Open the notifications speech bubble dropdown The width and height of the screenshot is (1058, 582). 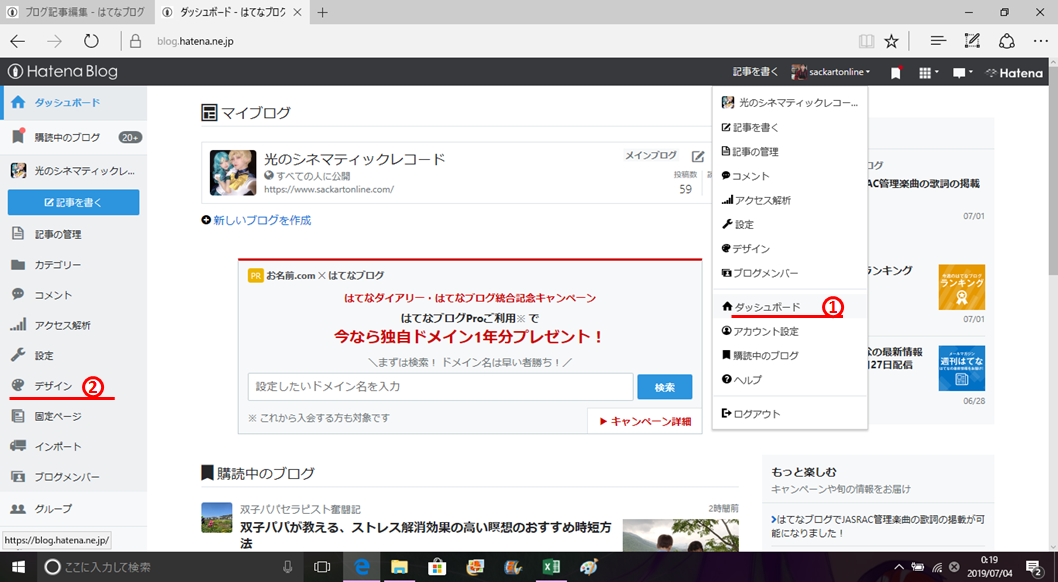[x=962, y=73]
